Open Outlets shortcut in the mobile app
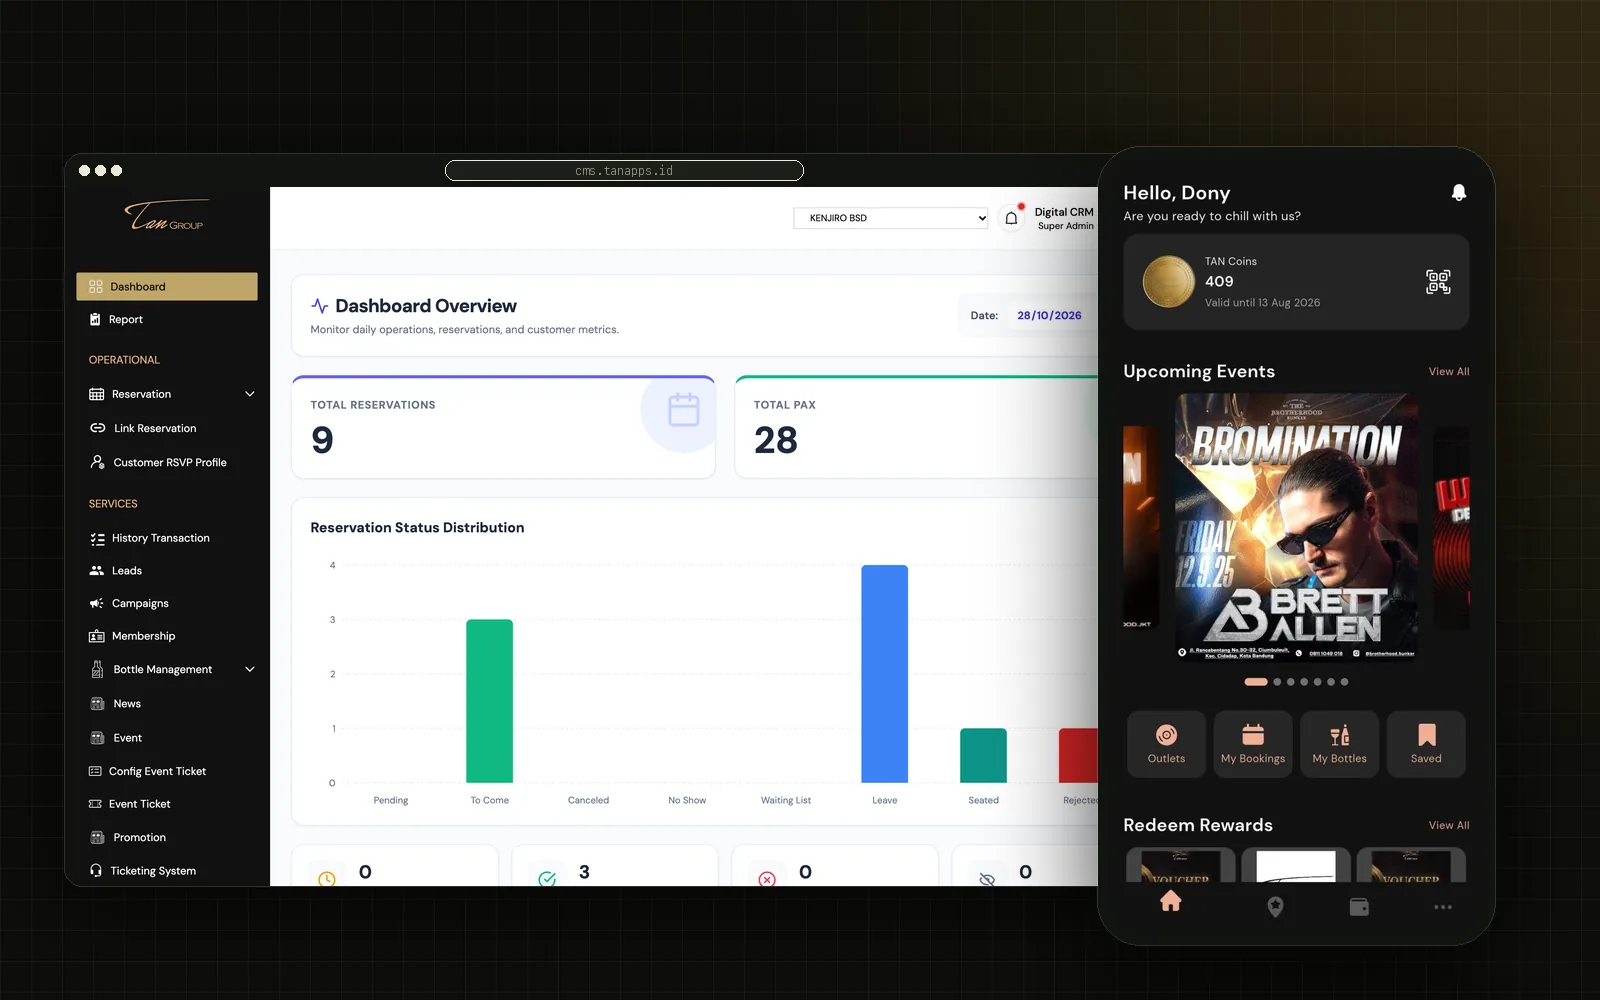The height and width of the screenshot is (1000, 1600). pyautogui.click(x=1166, y=744)
